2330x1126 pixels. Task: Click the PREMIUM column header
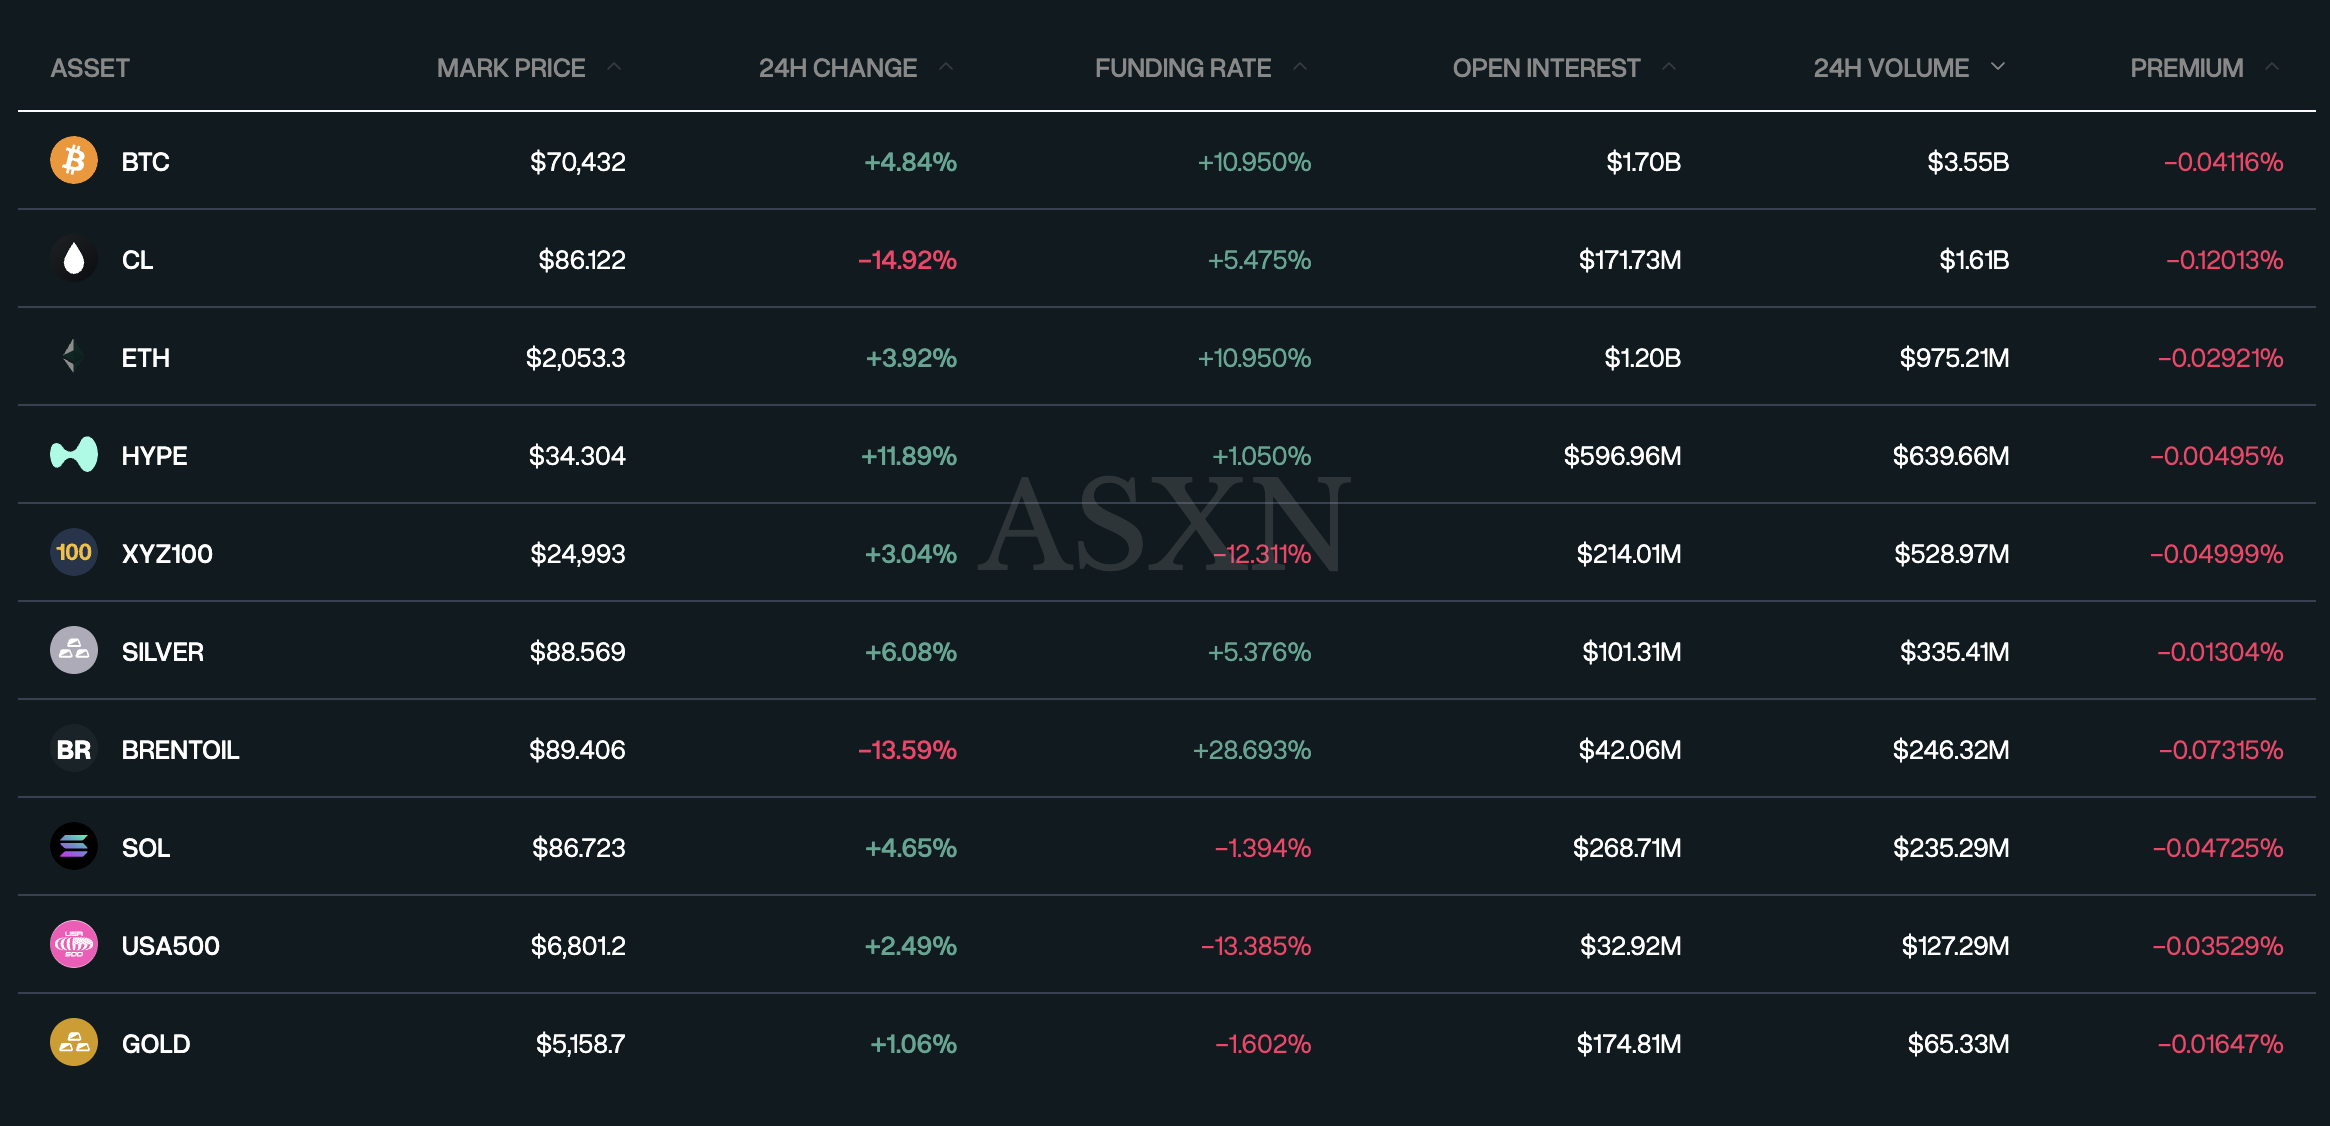2186,68
